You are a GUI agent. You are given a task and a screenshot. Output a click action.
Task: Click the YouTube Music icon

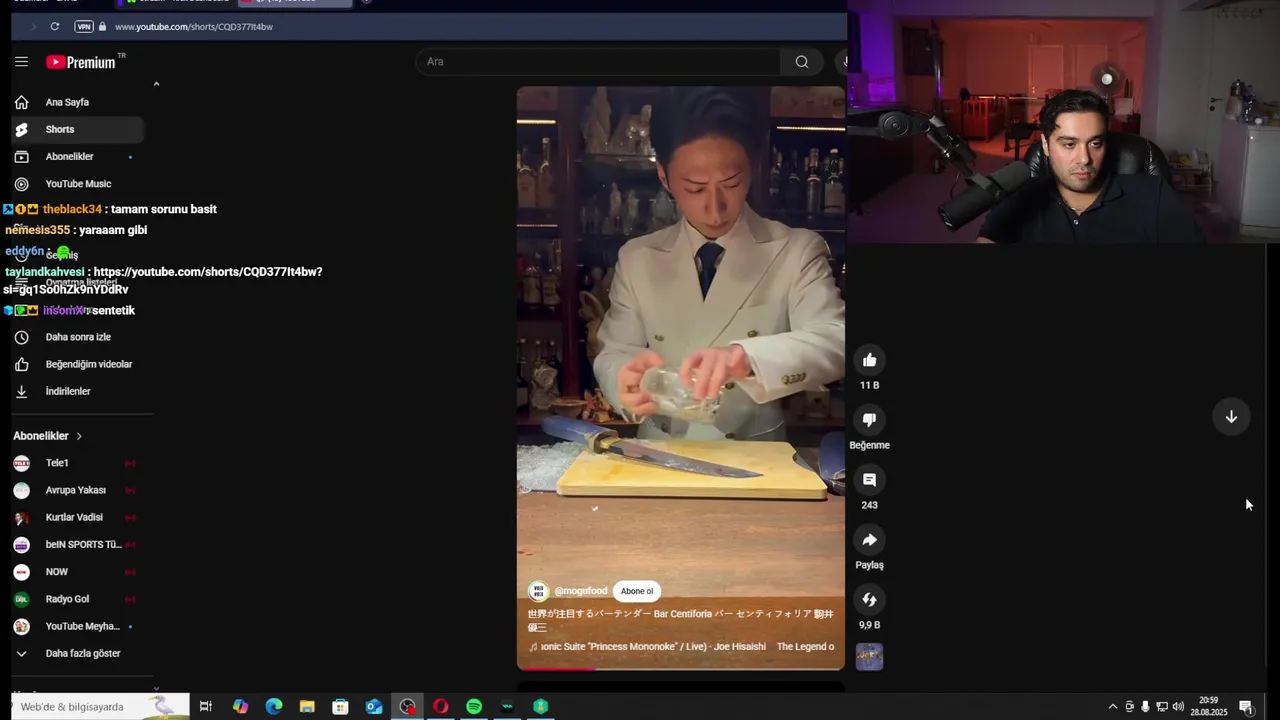point(21,184)
